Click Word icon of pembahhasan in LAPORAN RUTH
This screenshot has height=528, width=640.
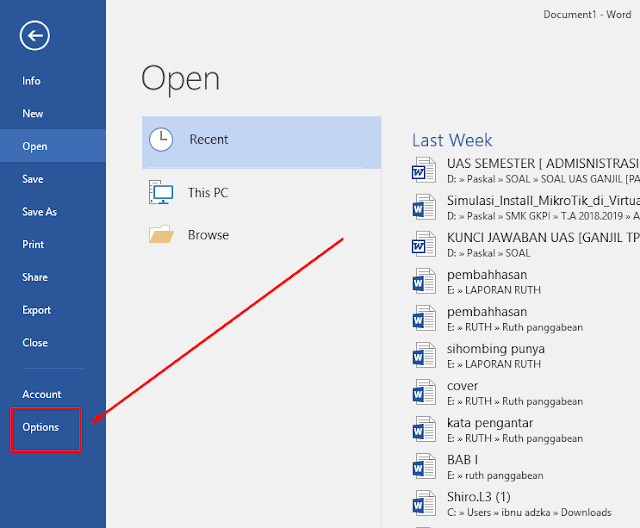(424, 281)
